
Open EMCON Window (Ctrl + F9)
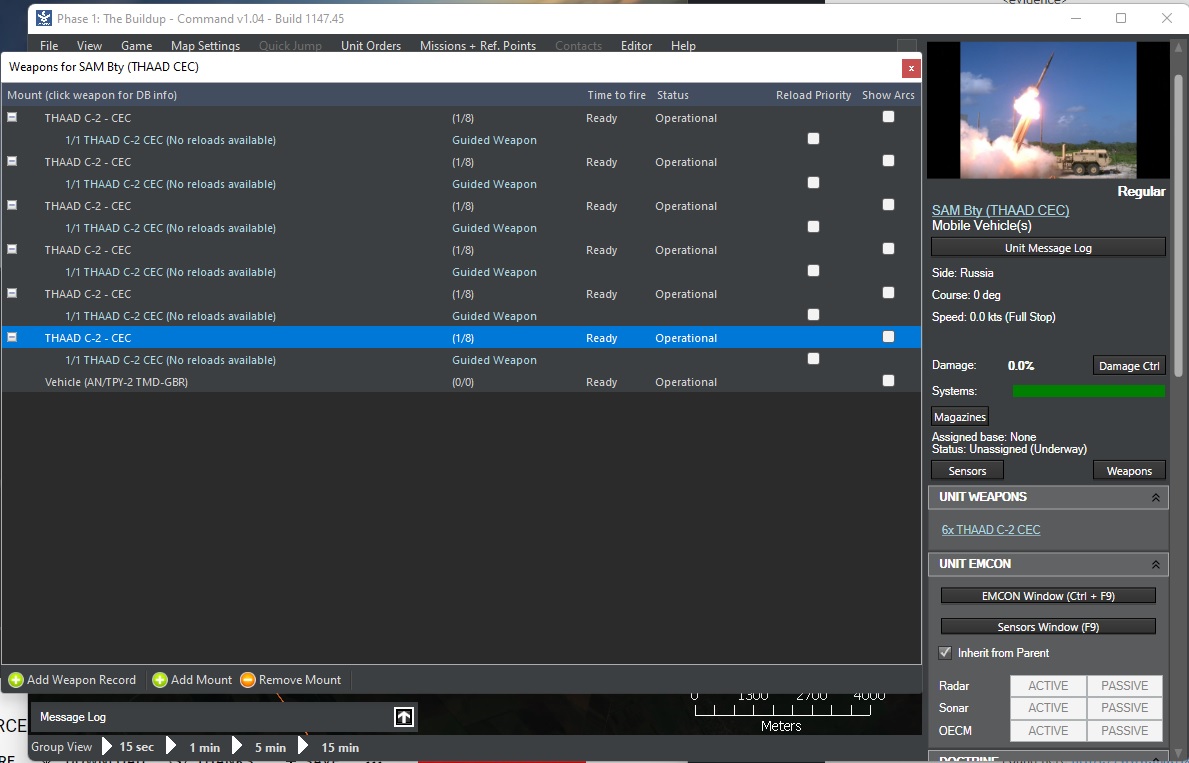[1048, 596]
